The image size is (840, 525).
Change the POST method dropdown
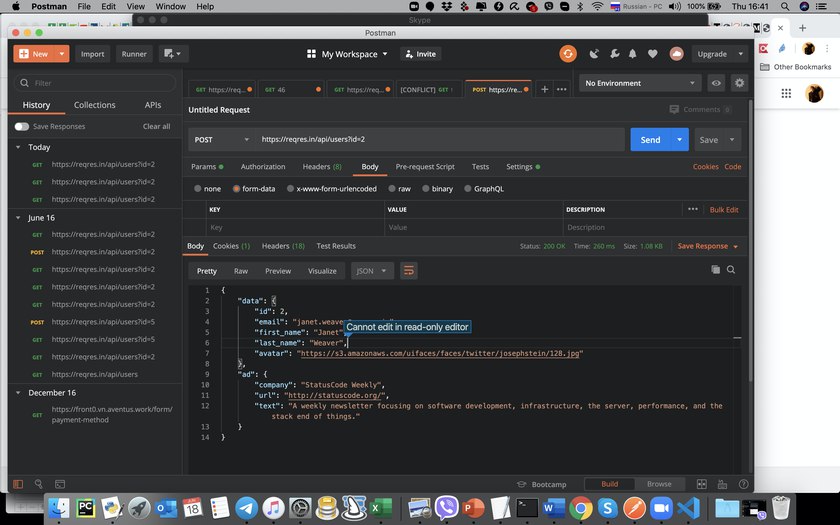[221, 139]
